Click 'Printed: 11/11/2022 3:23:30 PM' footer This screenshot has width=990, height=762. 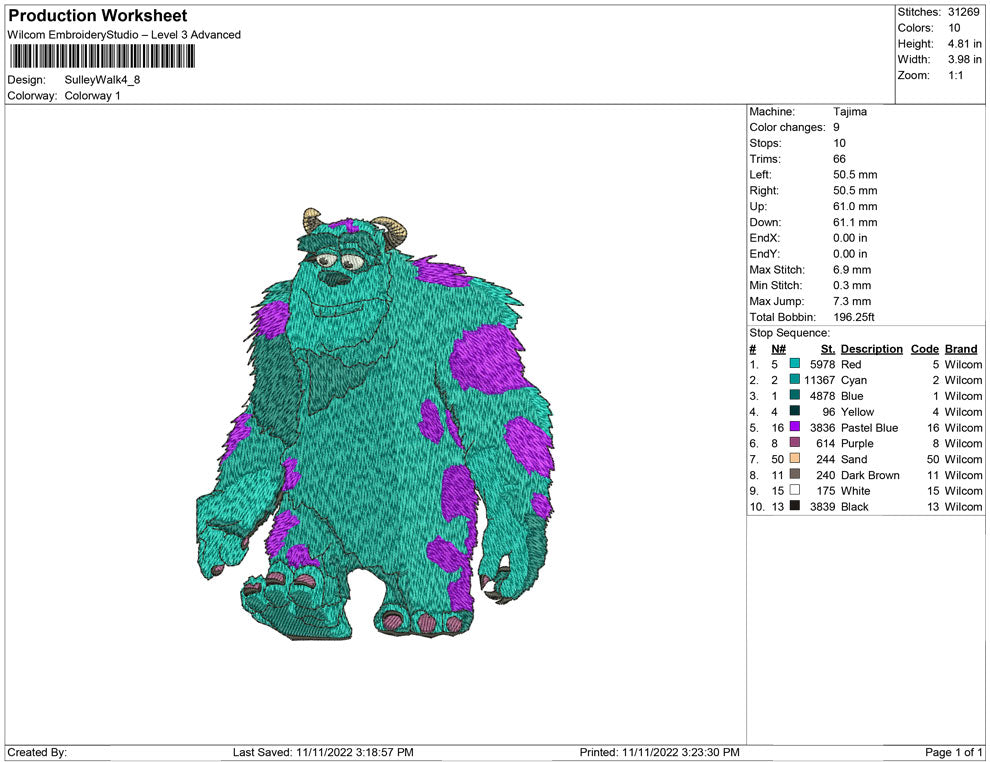(659, 752)
